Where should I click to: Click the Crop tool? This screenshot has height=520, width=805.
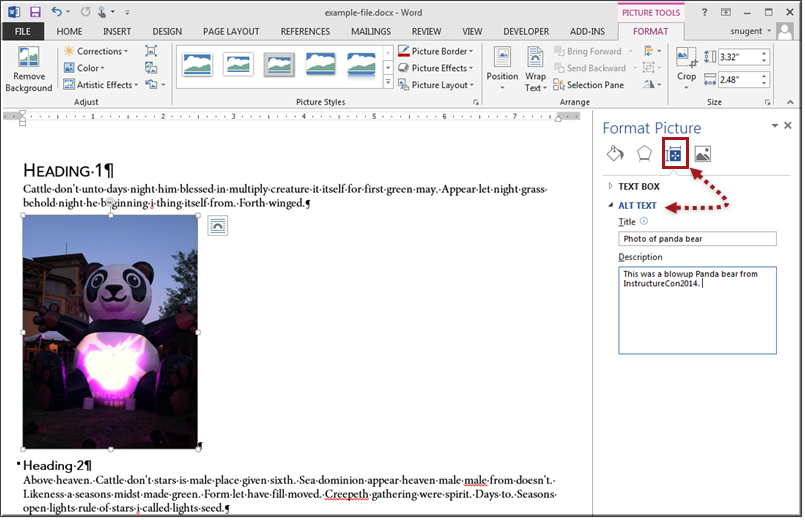pyautogui.click(x=686, y=68)
